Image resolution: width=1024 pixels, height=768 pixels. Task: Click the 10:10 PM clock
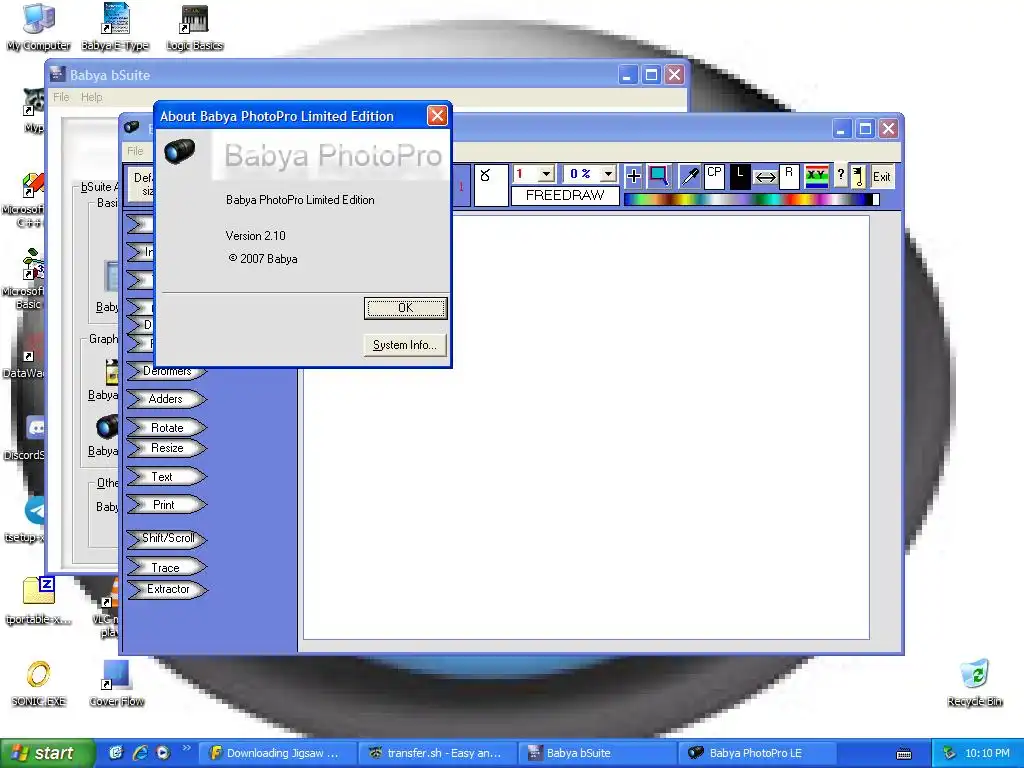pos(987,753)
